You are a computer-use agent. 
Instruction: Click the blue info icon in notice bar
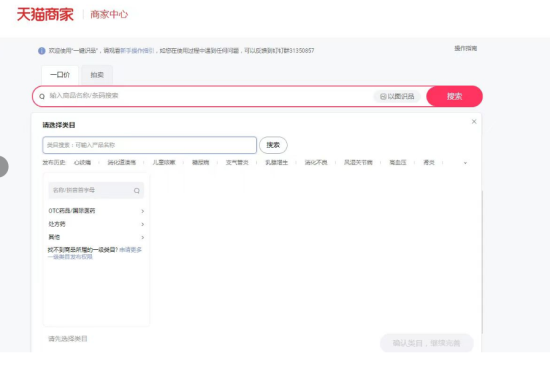42,51
